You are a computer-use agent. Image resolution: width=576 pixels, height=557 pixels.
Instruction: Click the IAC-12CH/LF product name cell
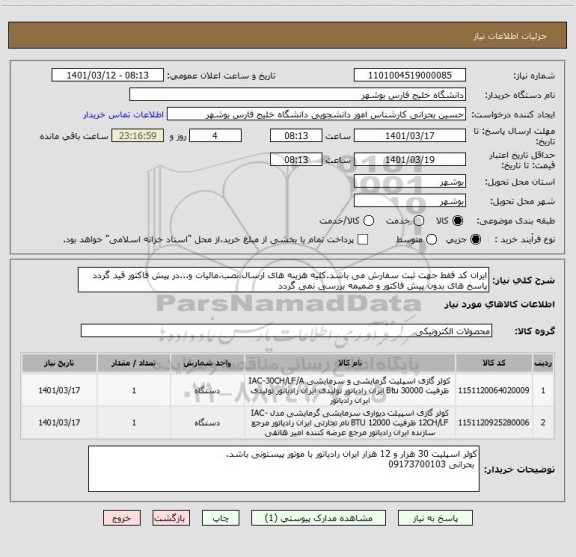click(x=350, y=423)
